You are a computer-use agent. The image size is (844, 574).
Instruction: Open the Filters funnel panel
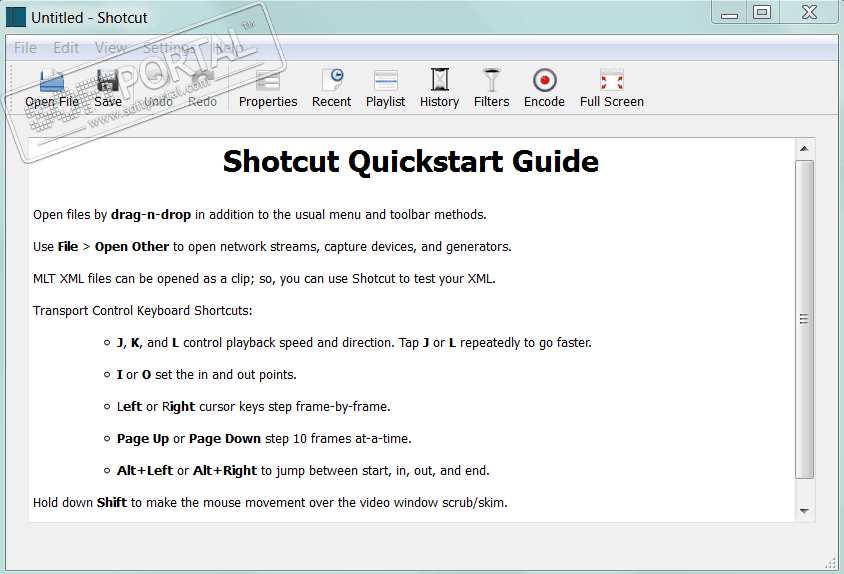(x=491, y=89)
